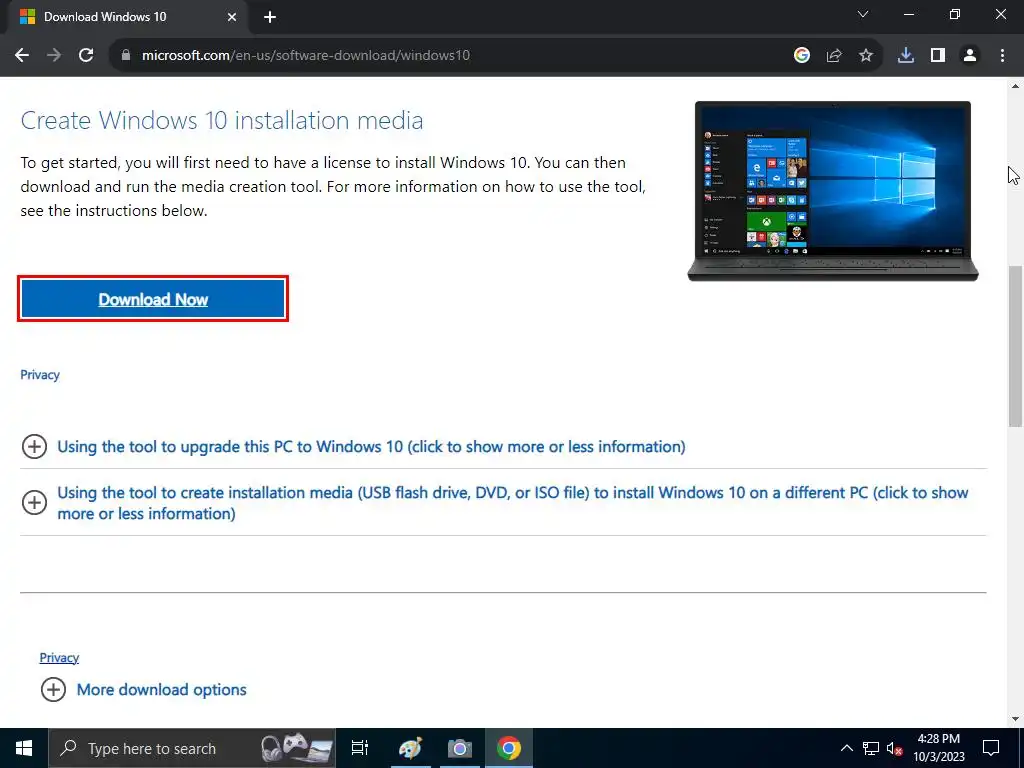The height and width of the screenshot is (768, 1024).
Task: Open the Privacy link under Download Now
Action: [x=40, y=375]
